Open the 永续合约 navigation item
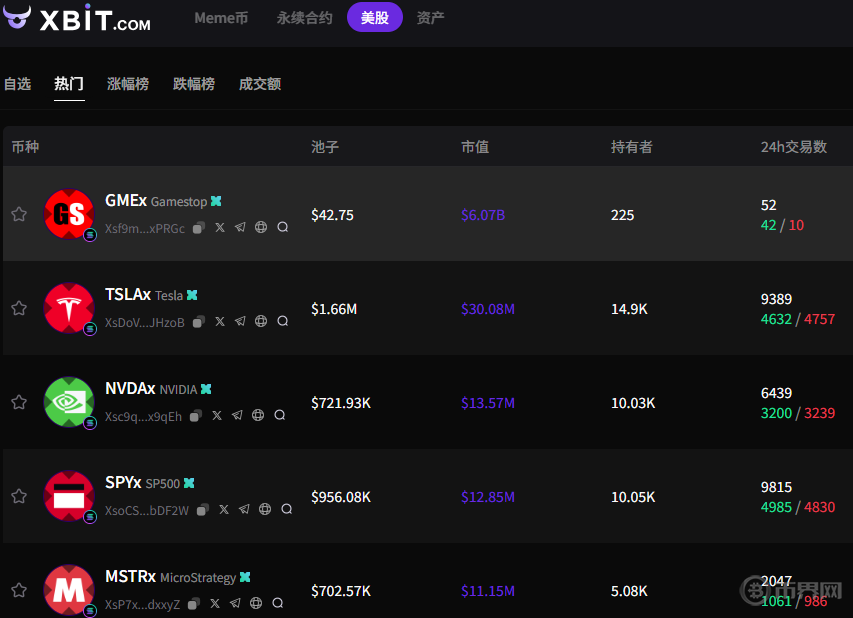This screenshot has height=618, width=853. pyautogui.click(x=304, y=18)
